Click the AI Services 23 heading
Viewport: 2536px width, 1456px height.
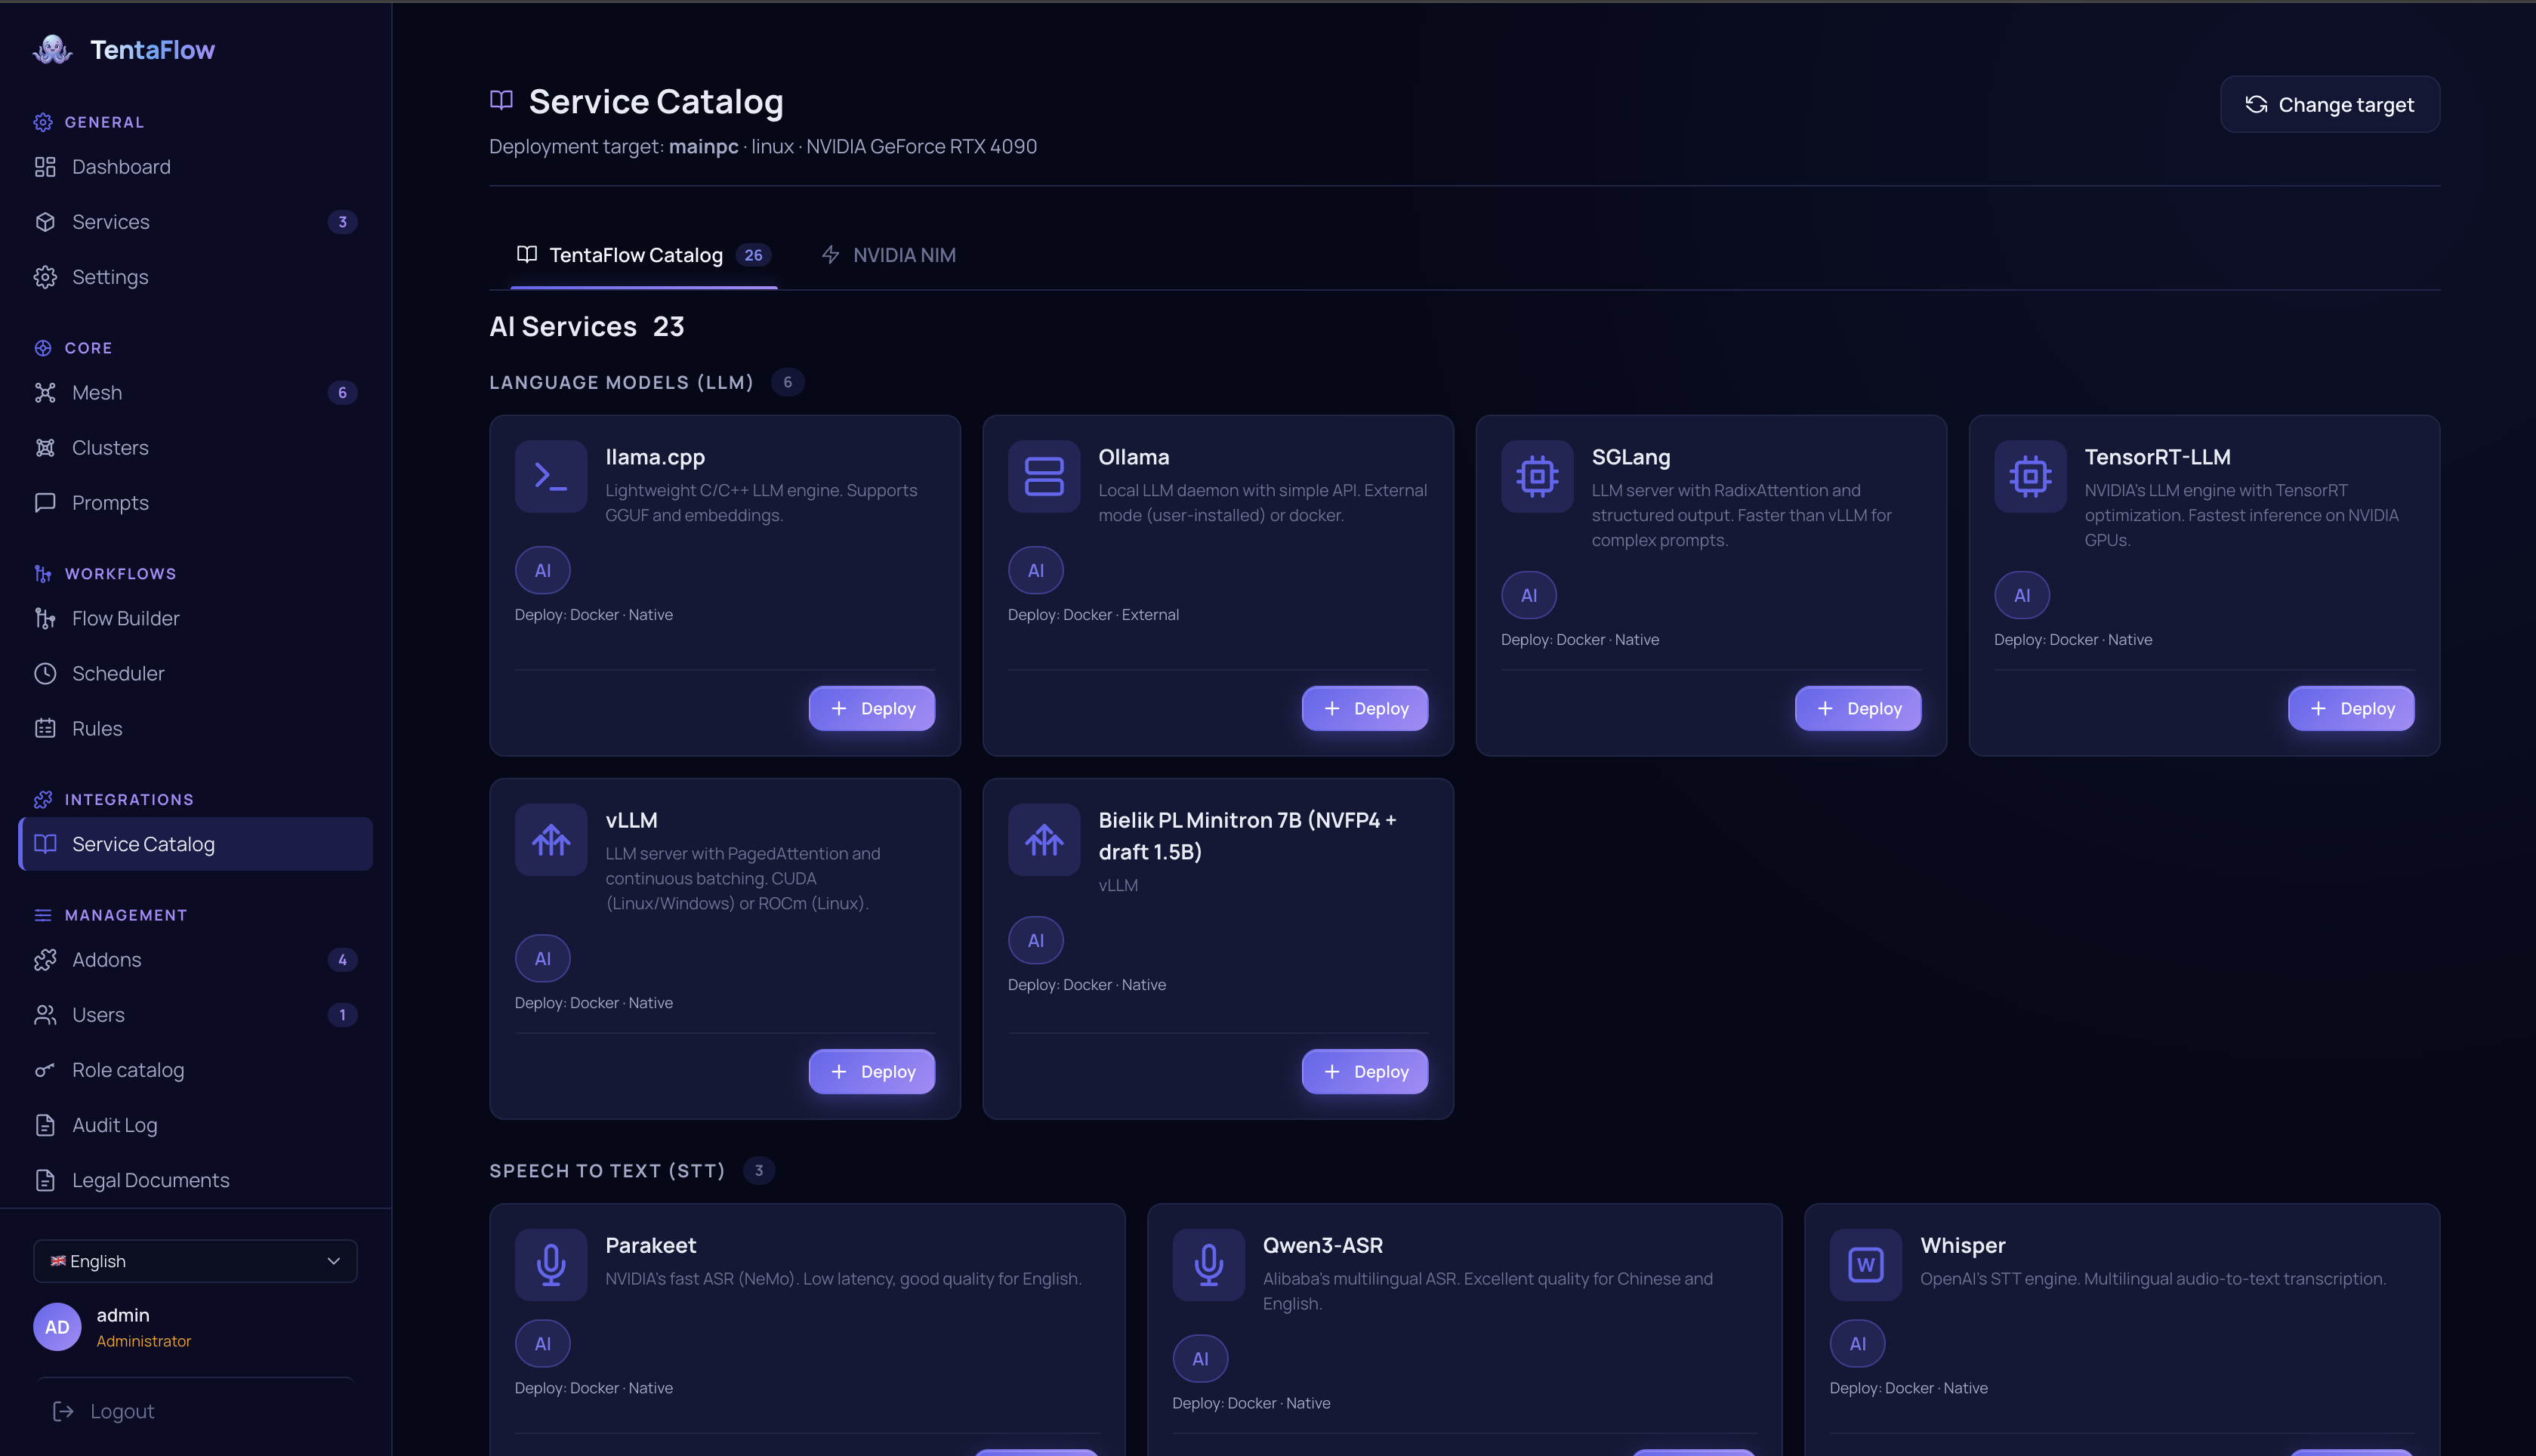click(x=586, y=326)
